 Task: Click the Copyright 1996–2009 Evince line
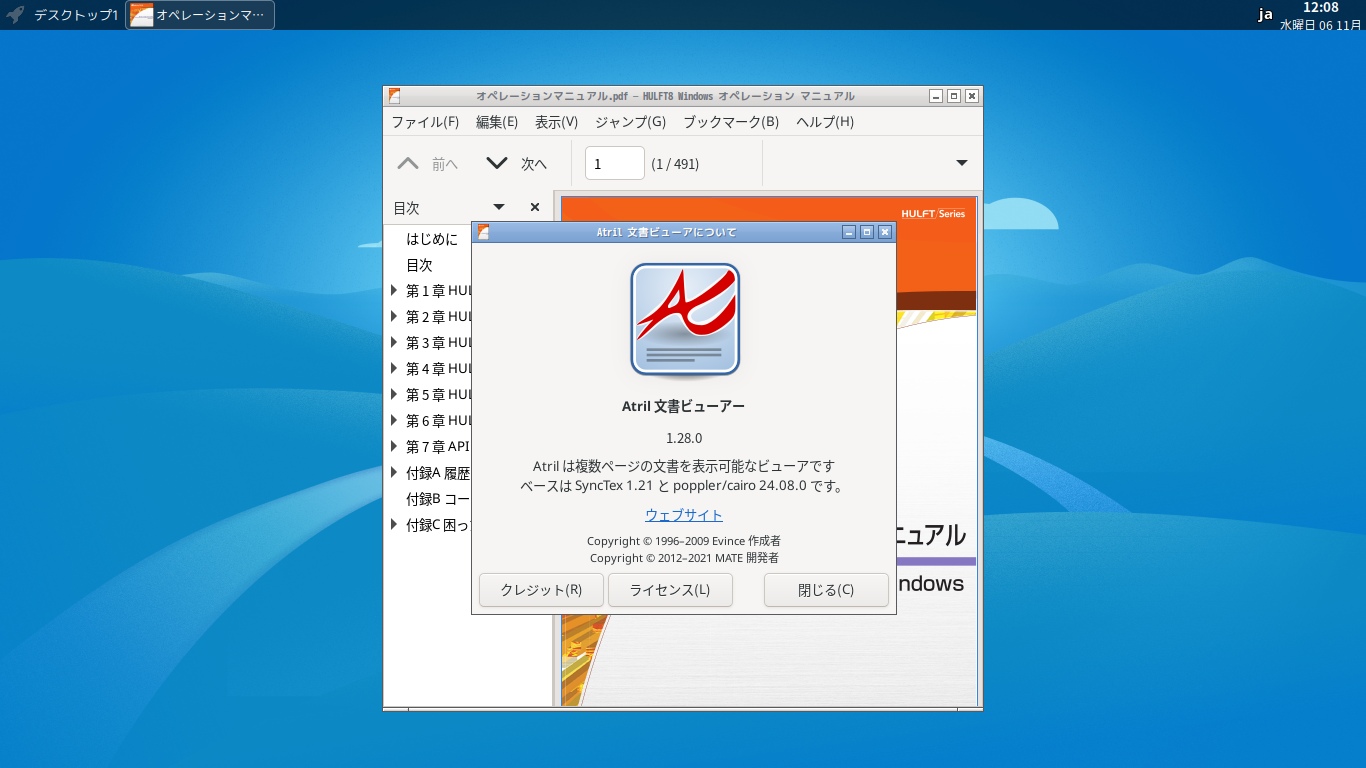click(684, 541)
